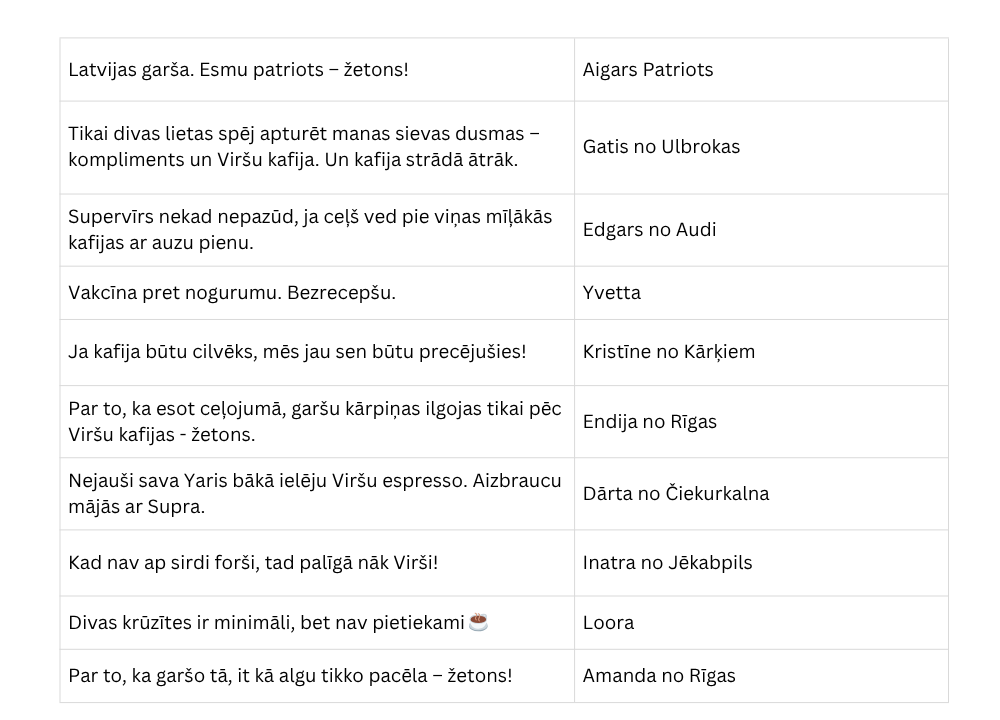Select the Amanda no Rīgas cell
The width and height of the screenshot is (1000, 720).
pyautogui.click(x=659, y=676)
